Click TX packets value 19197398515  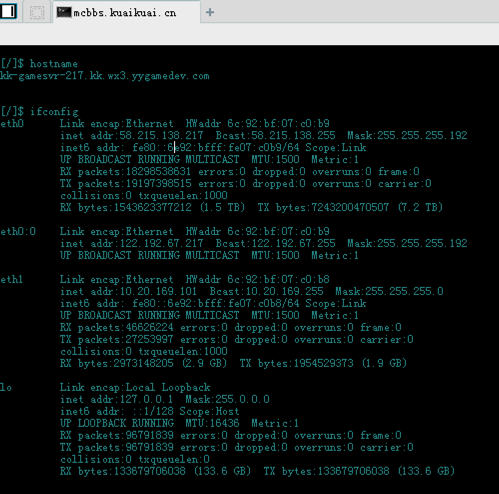pos(158,183)
